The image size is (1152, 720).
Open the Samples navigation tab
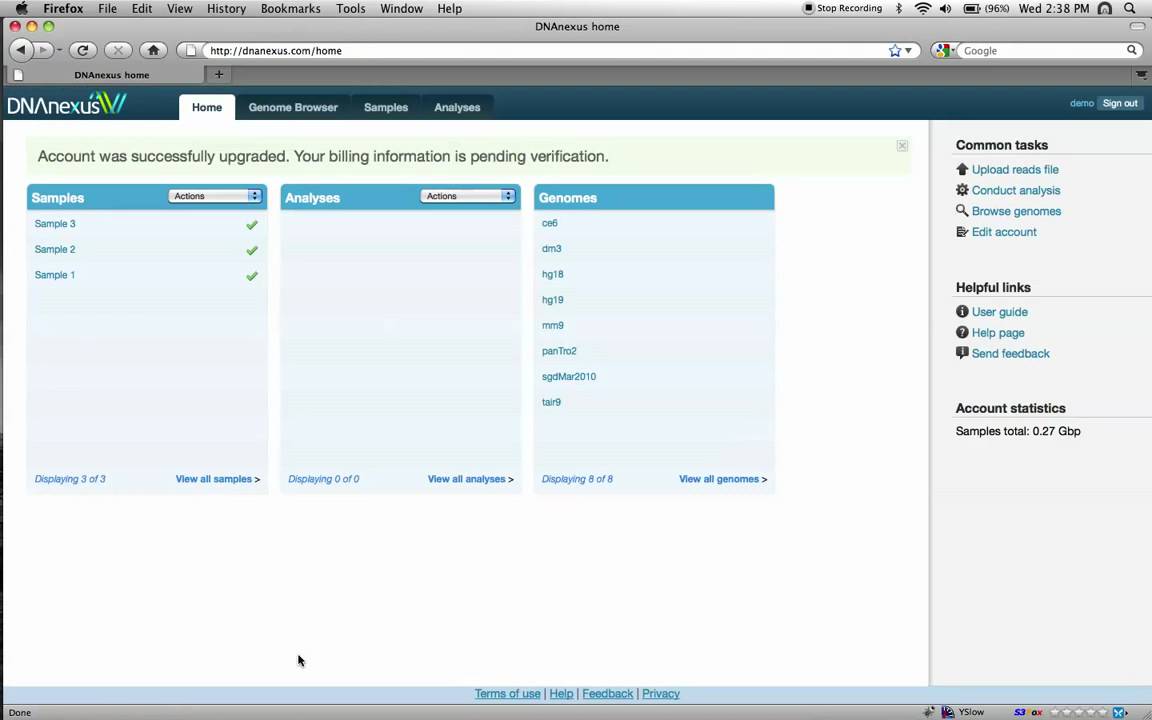(x=386, y=107)
